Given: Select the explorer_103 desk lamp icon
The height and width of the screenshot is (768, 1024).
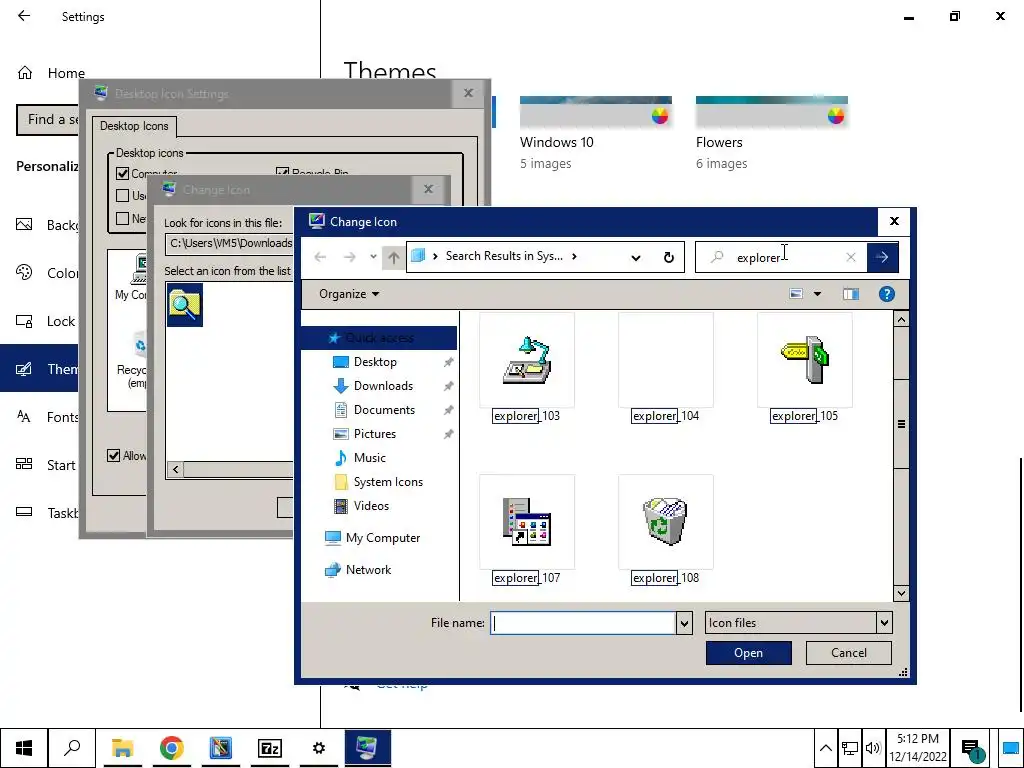Looking at the screenshot, I should tap(526, 360).
